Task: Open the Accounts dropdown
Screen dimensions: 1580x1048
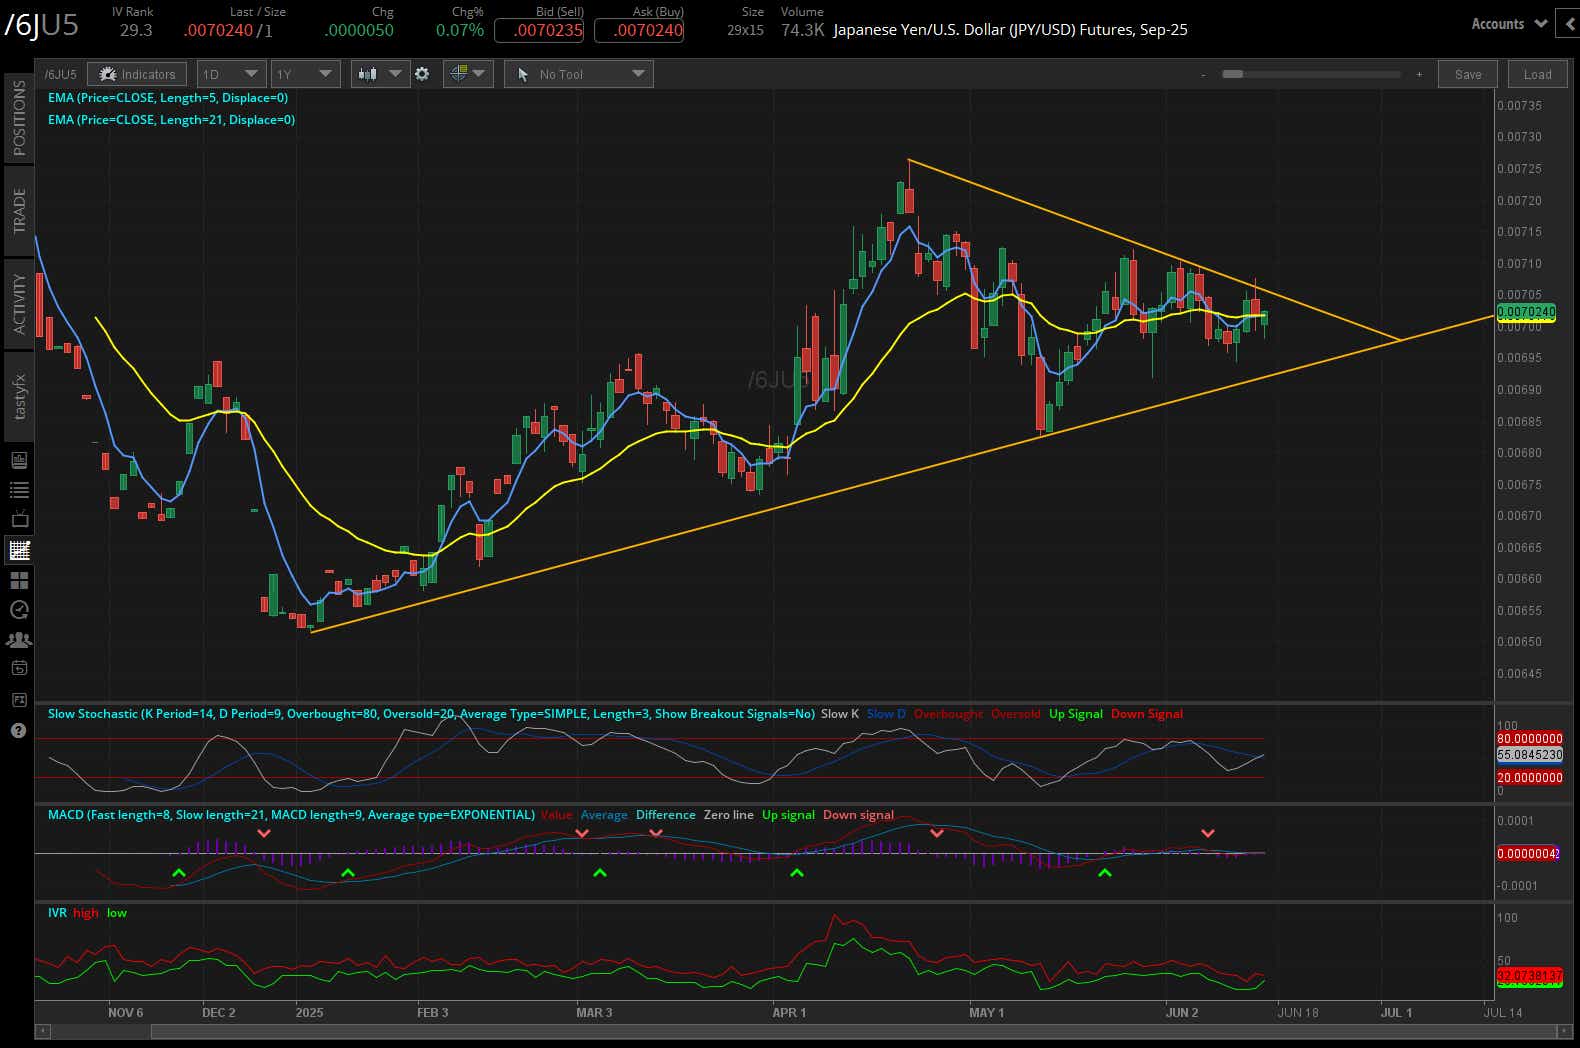Action: (1509, 24)
